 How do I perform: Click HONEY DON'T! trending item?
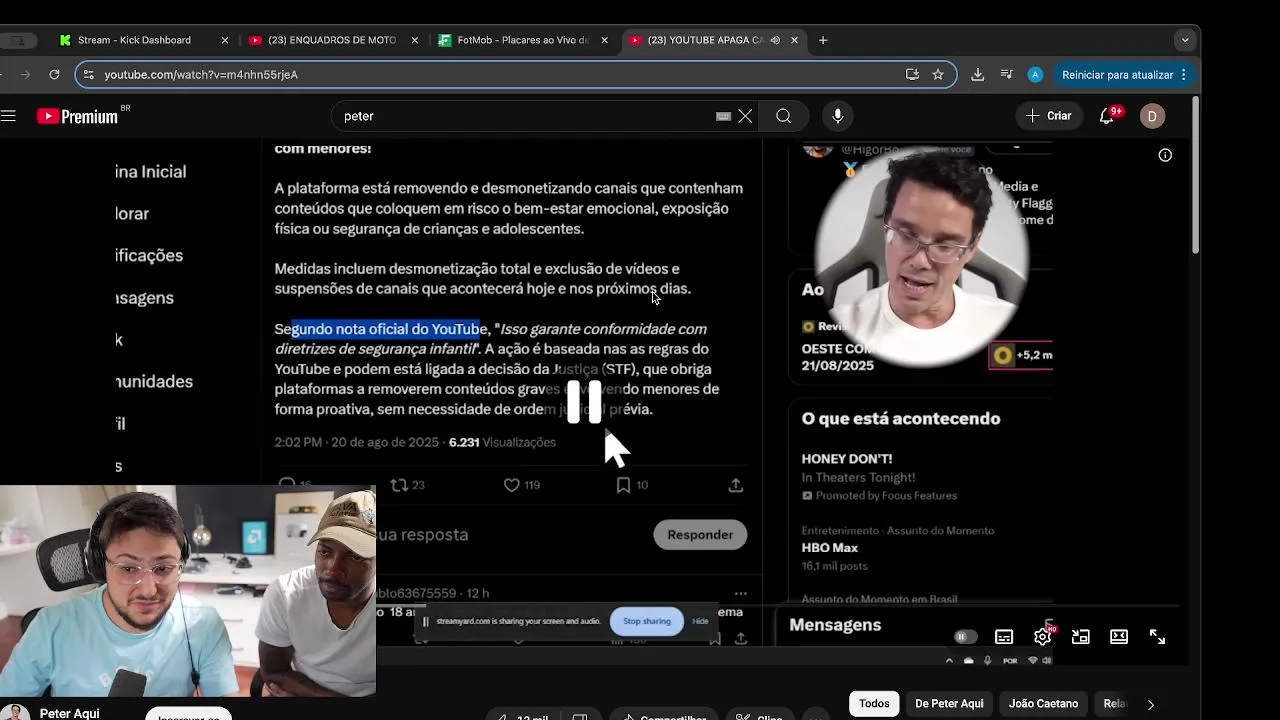click(847, 459)
